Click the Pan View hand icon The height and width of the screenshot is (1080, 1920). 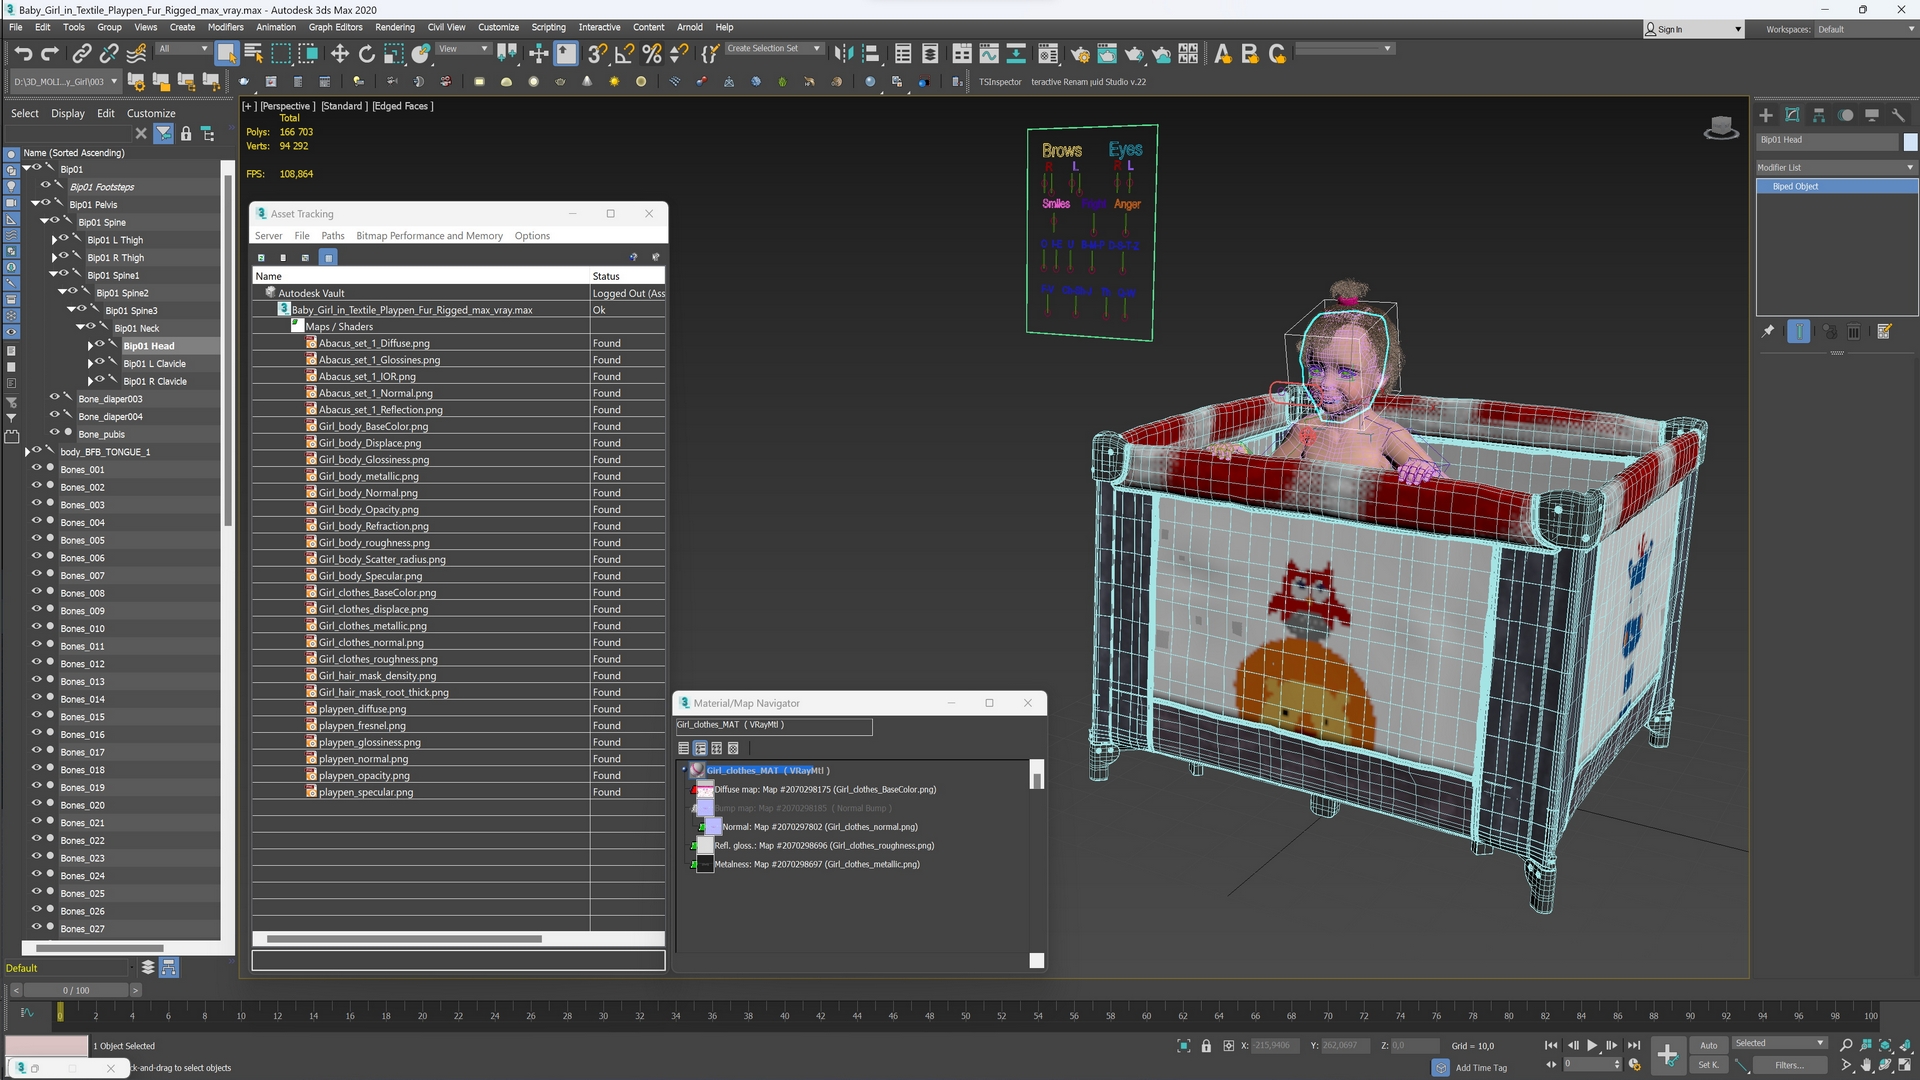tap(1866, 1066)
